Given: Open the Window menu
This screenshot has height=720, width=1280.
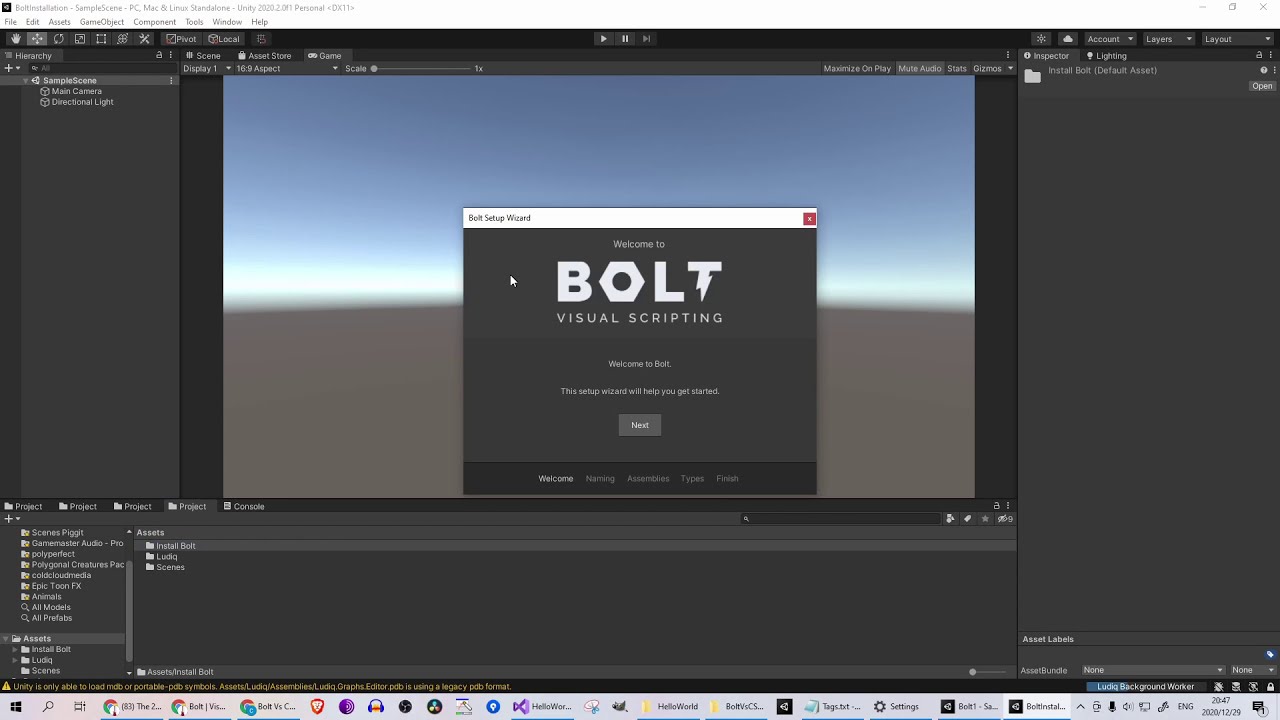Looking at the screenshot, I should pos(227,22).
